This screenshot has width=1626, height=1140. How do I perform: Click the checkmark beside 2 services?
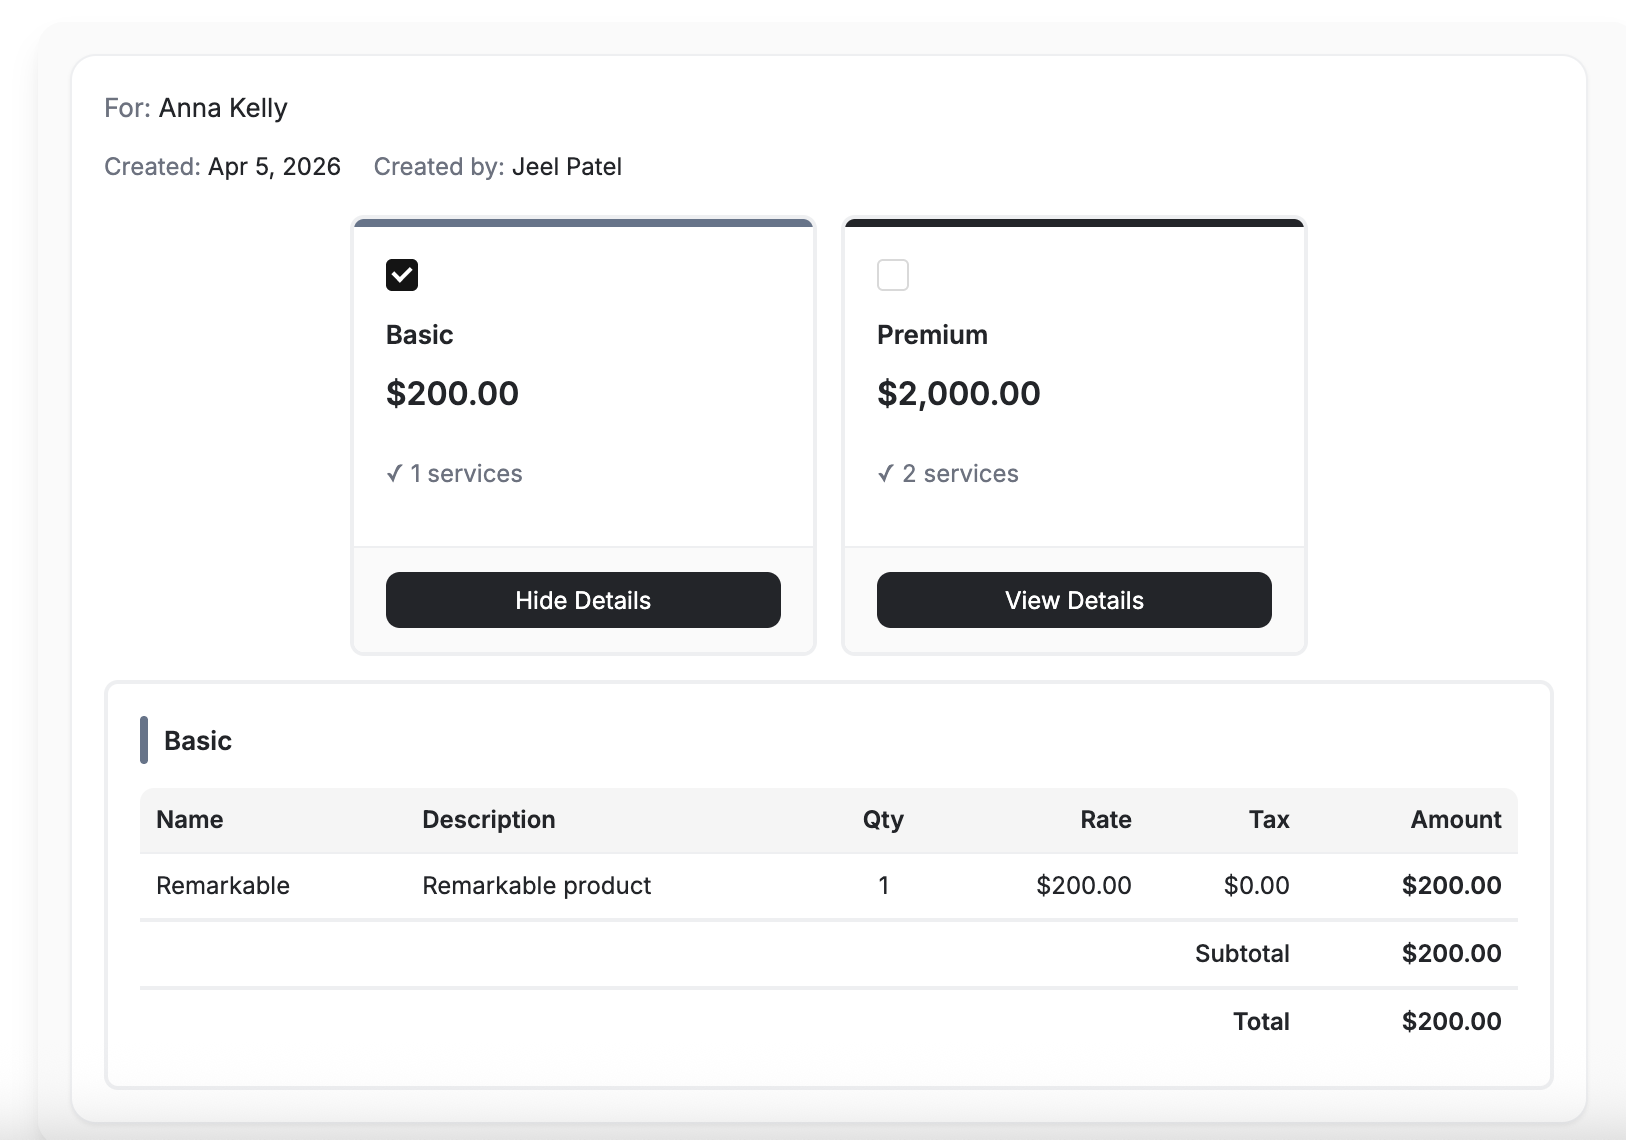[x=885, y=474]
